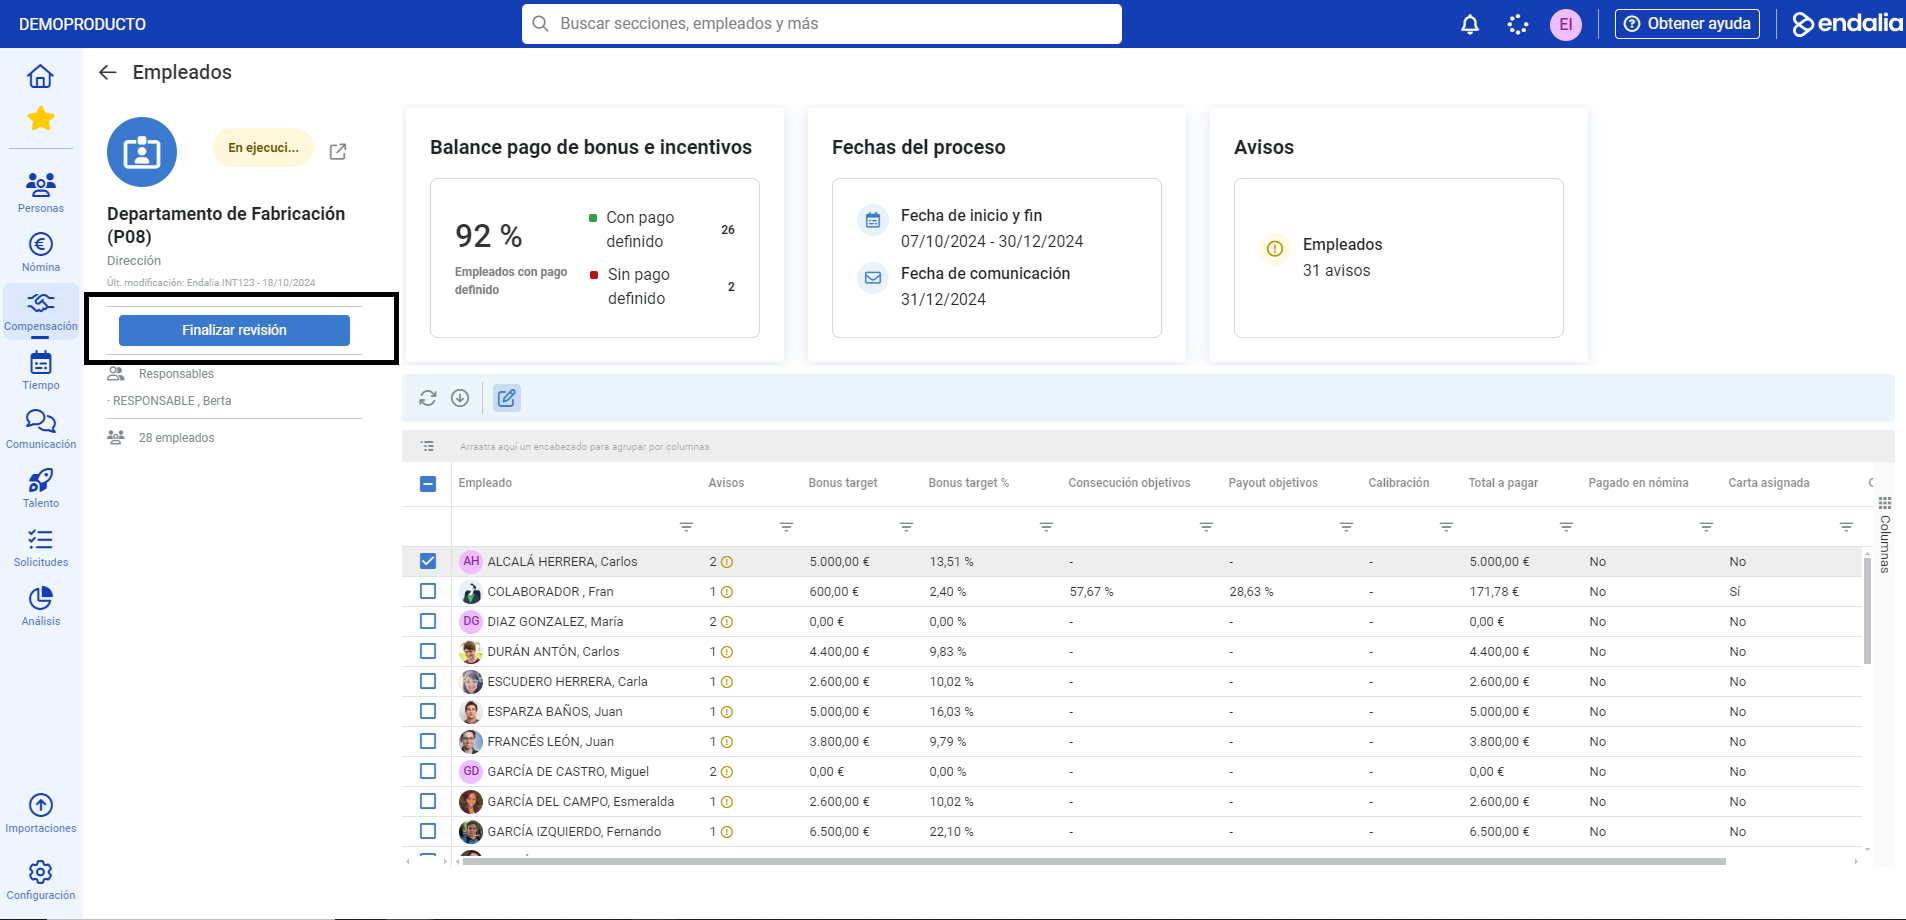1906x920 pixels.
Task: Click the refresh icon above the table
Action: [x=428, y=398]
